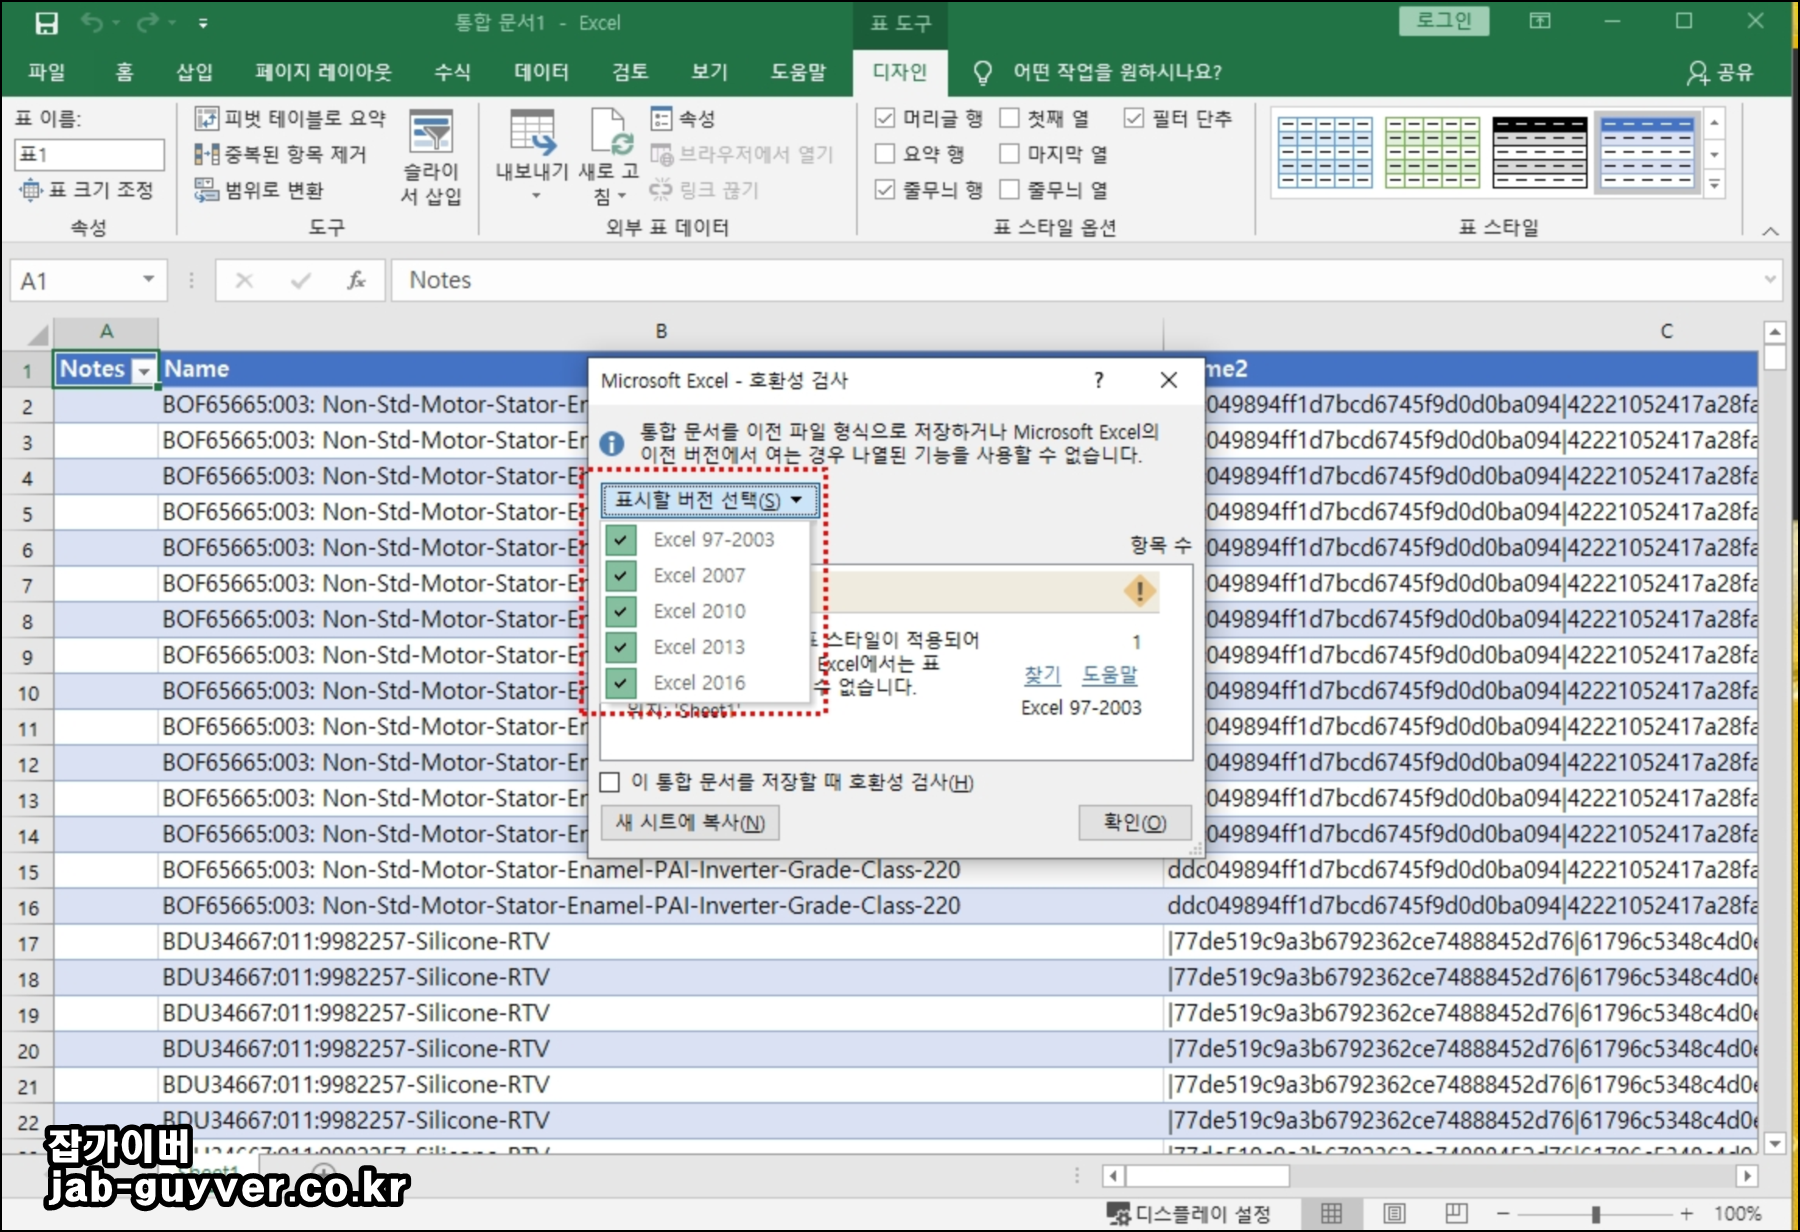1800x1232 pixels.
Task: Select the green table style swatch
Action: tap(1432, 153)
